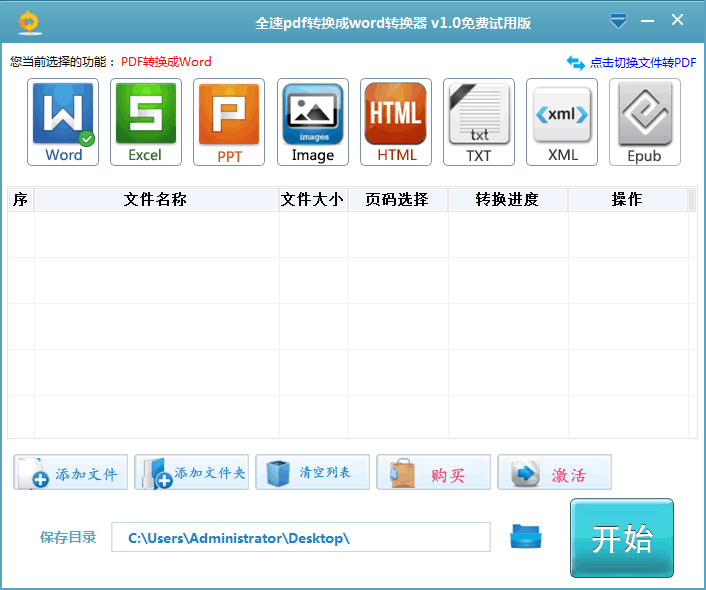This screenshot has width=706, height=590.
Task: Click the 转换进度 column header
Action: 507,200
